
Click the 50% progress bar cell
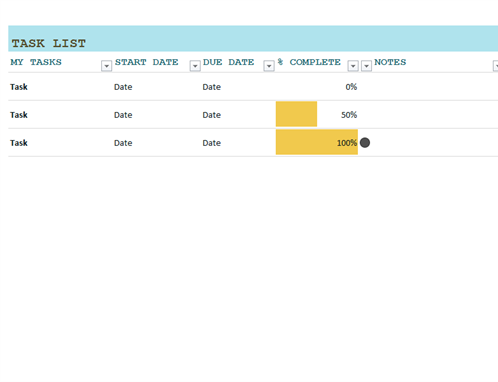coord(317,114)
